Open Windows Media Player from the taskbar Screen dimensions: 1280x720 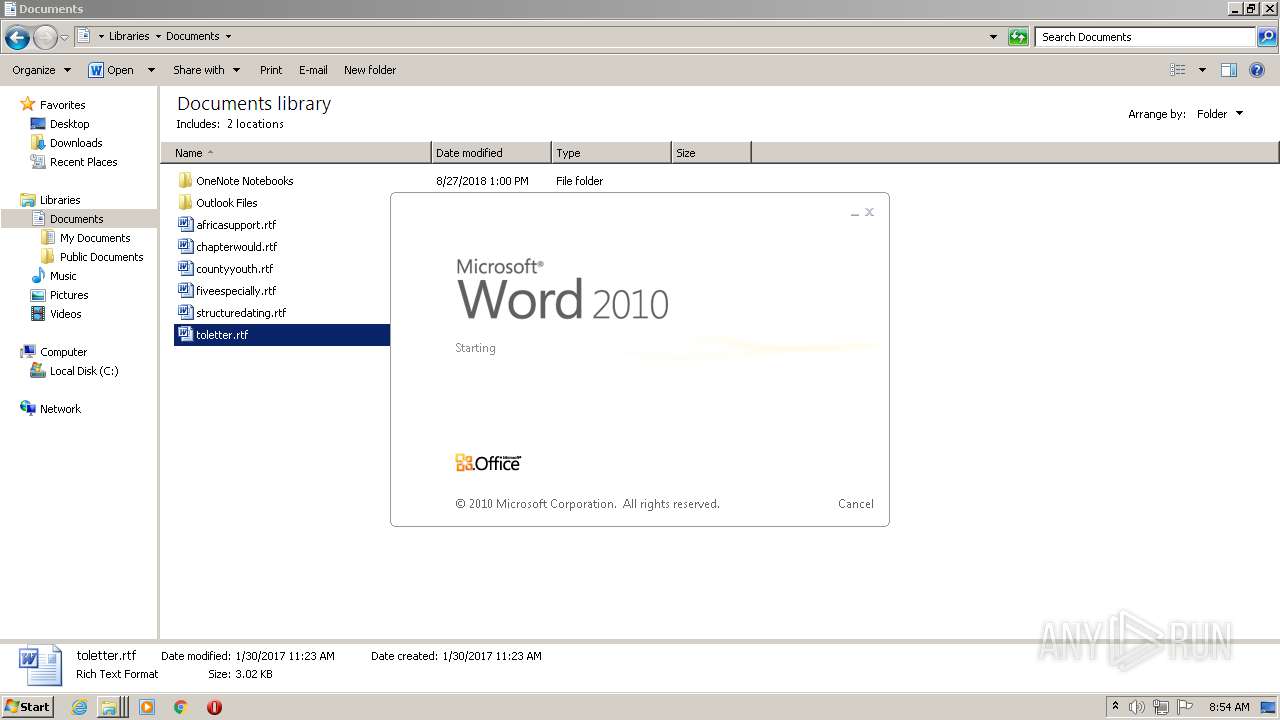147,707
